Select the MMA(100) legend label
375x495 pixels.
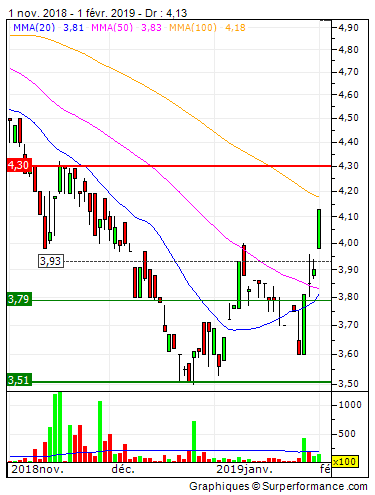193,27
